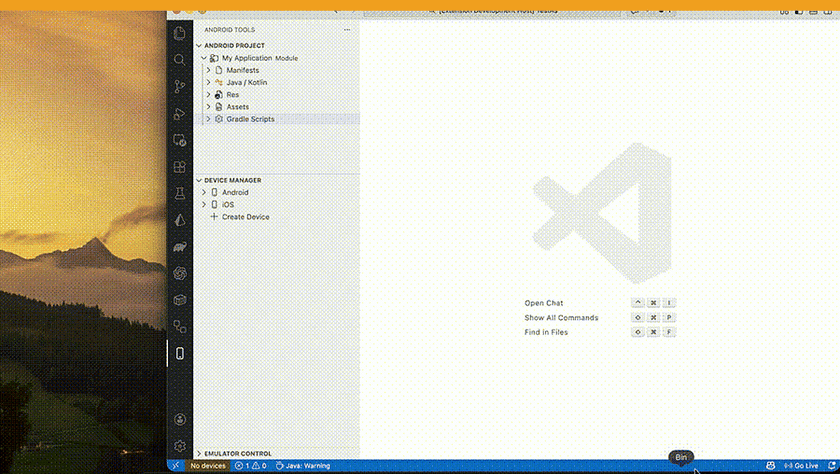Collapse the My Application module node

tap(204, 58)
